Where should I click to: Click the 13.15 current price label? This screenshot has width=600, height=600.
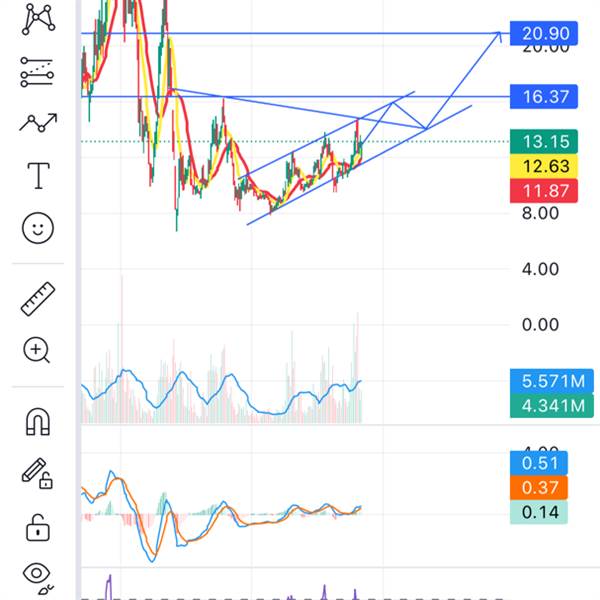[x=544, y=142]
